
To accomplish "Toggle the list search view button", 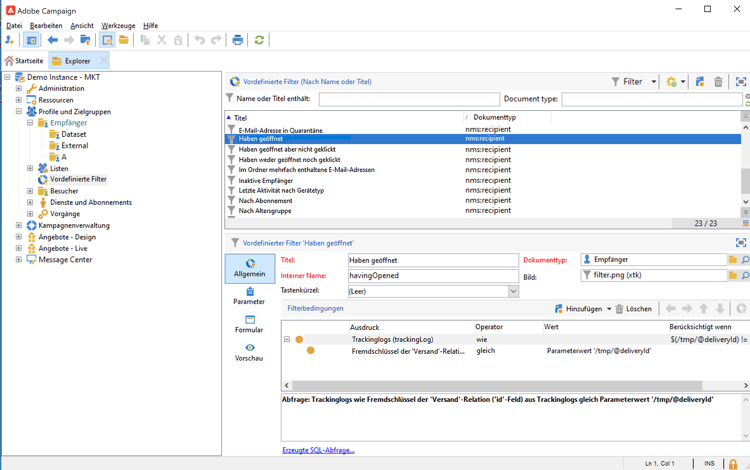I will pos(108,40).
